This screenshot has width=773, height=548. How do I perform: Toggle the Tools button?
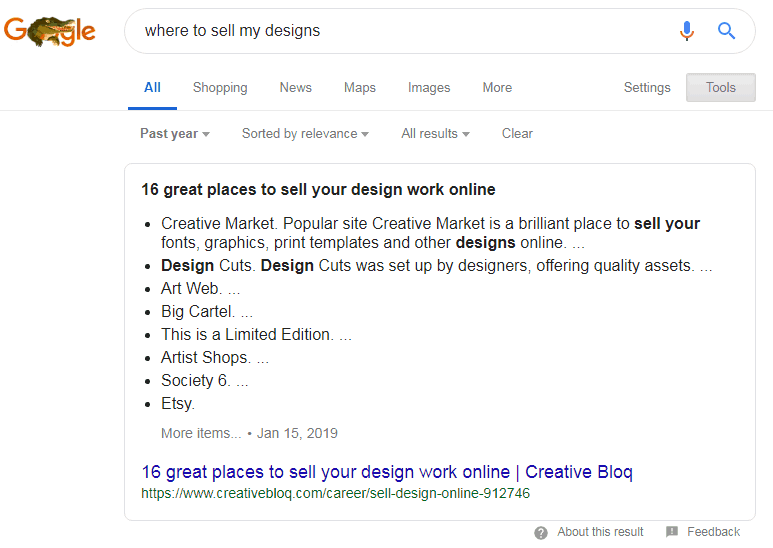click(721, 87)
